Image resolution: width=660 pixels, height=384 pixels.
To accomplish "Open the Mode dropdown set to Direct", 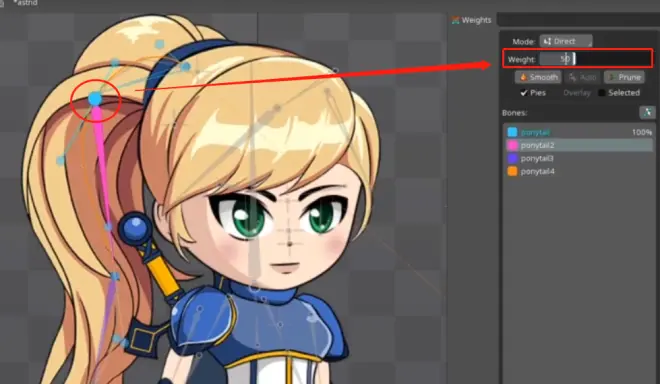I will [566, 41].
